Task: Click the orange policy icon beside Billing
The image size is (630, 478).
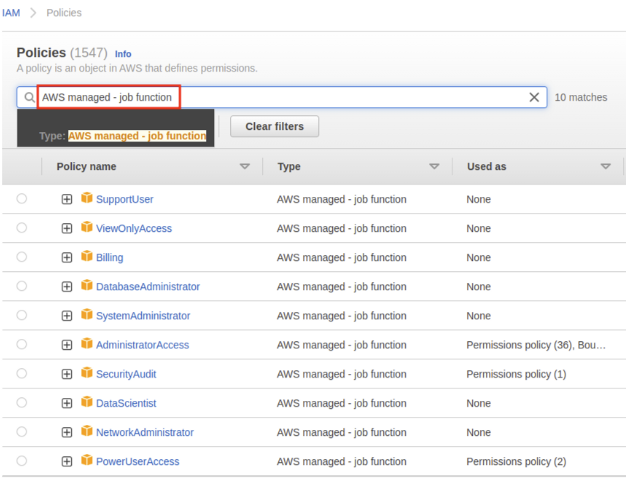Action: 87,257
